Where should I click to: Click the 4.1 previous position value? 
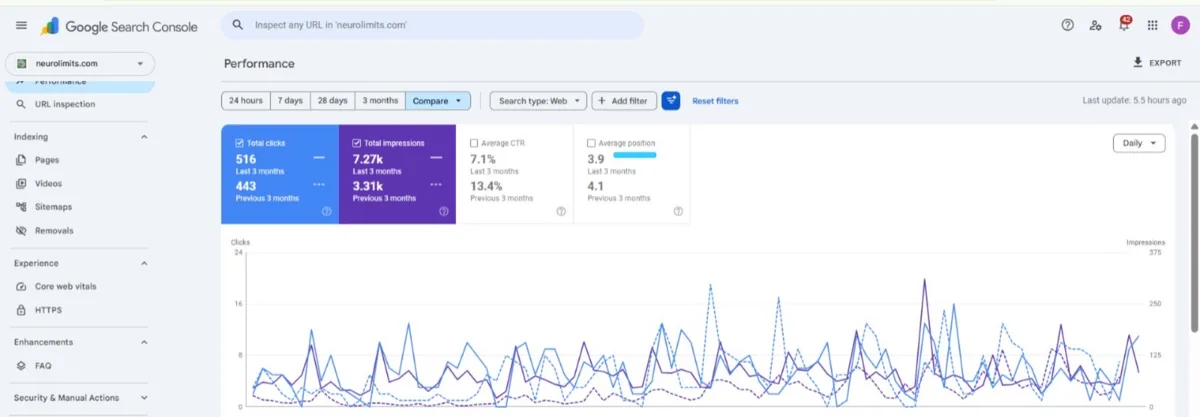596,186
